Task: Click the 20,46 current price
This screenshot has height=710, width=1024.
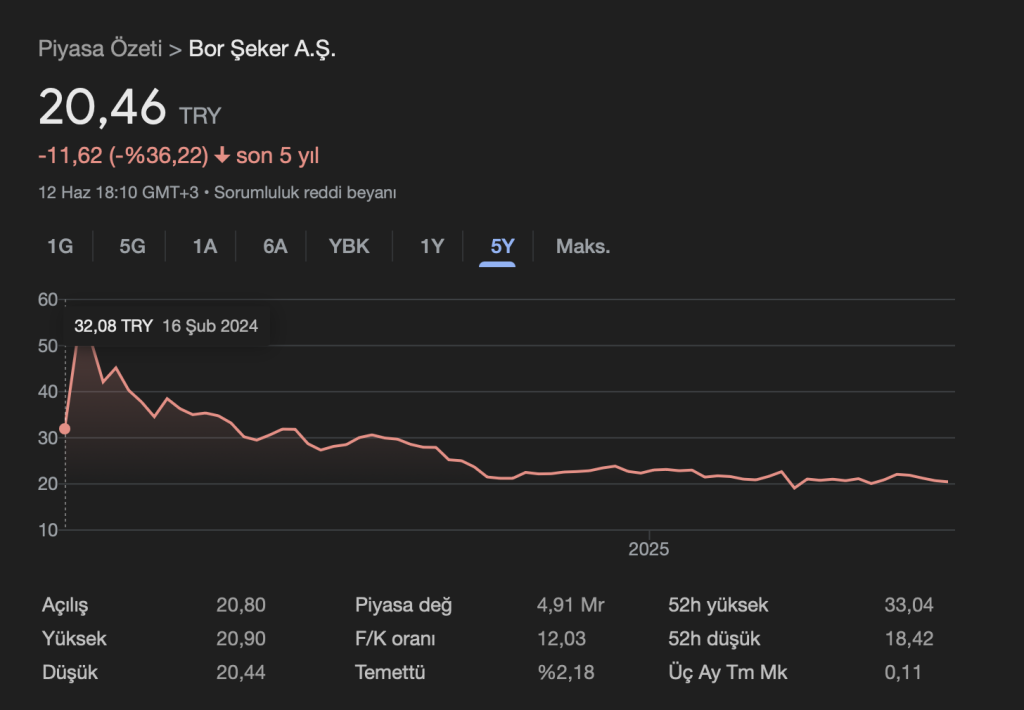Action: [x=103, y=106]
